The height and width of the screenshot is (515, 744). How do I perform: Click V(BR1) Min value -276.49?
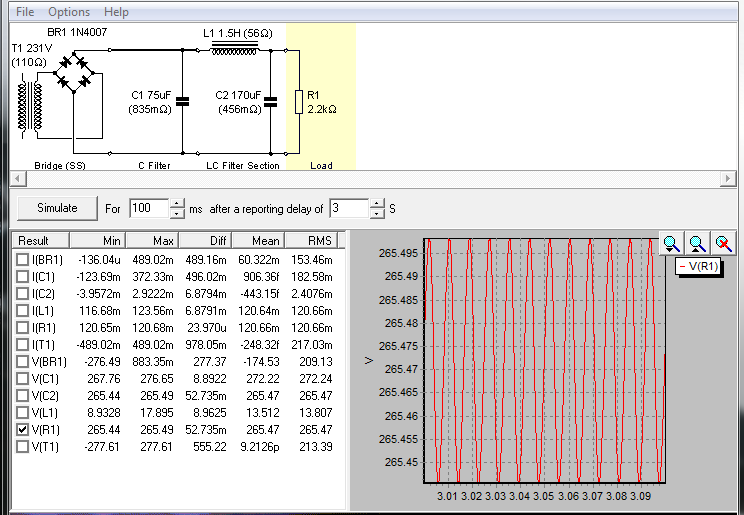(x=102, y=362)
